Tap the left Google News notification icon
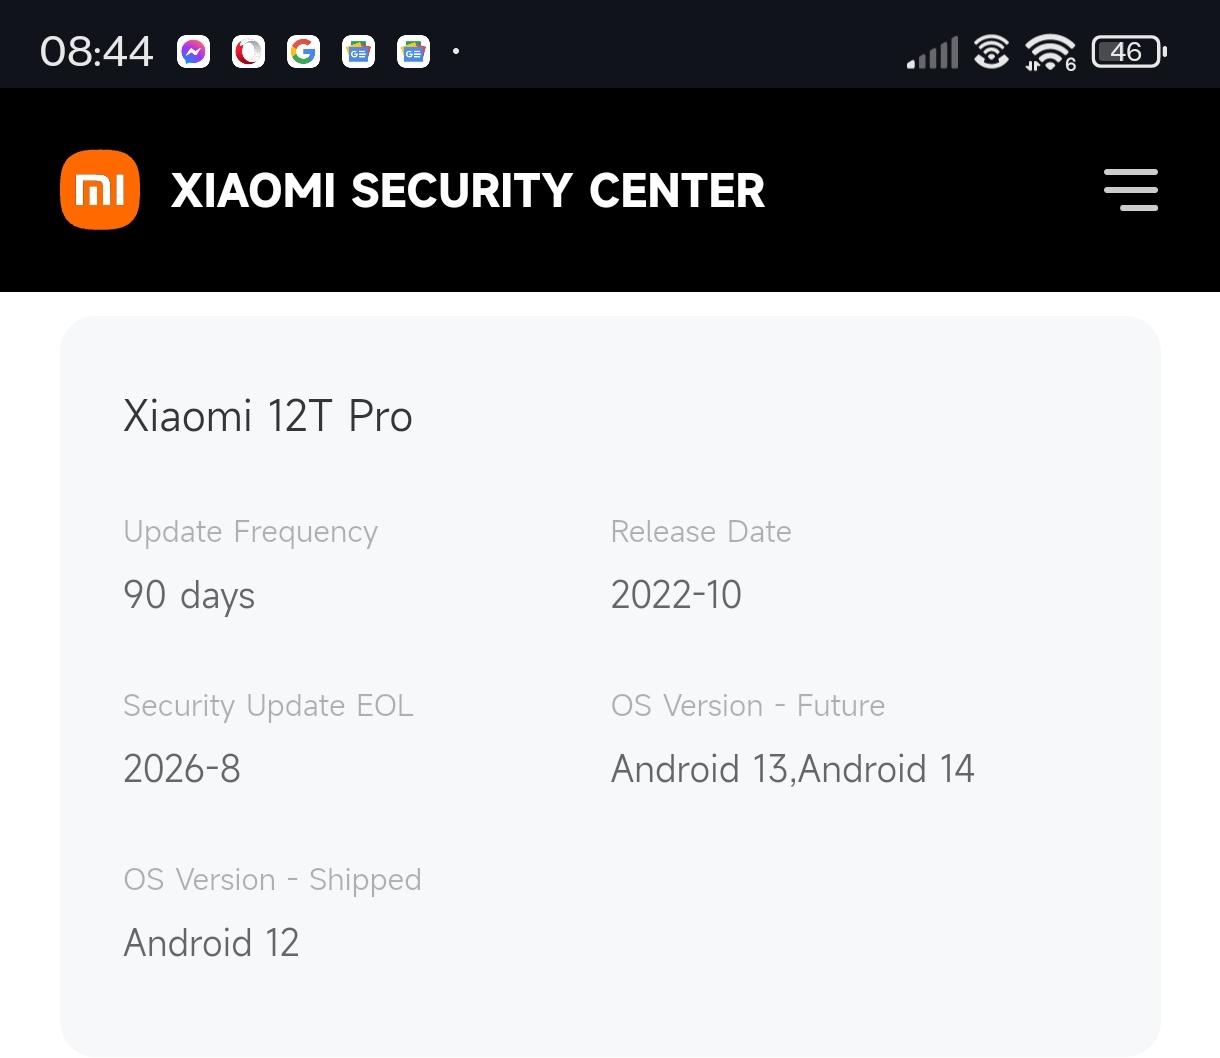The width and height of the screenshot is (1220, 1058). (358, 51)
